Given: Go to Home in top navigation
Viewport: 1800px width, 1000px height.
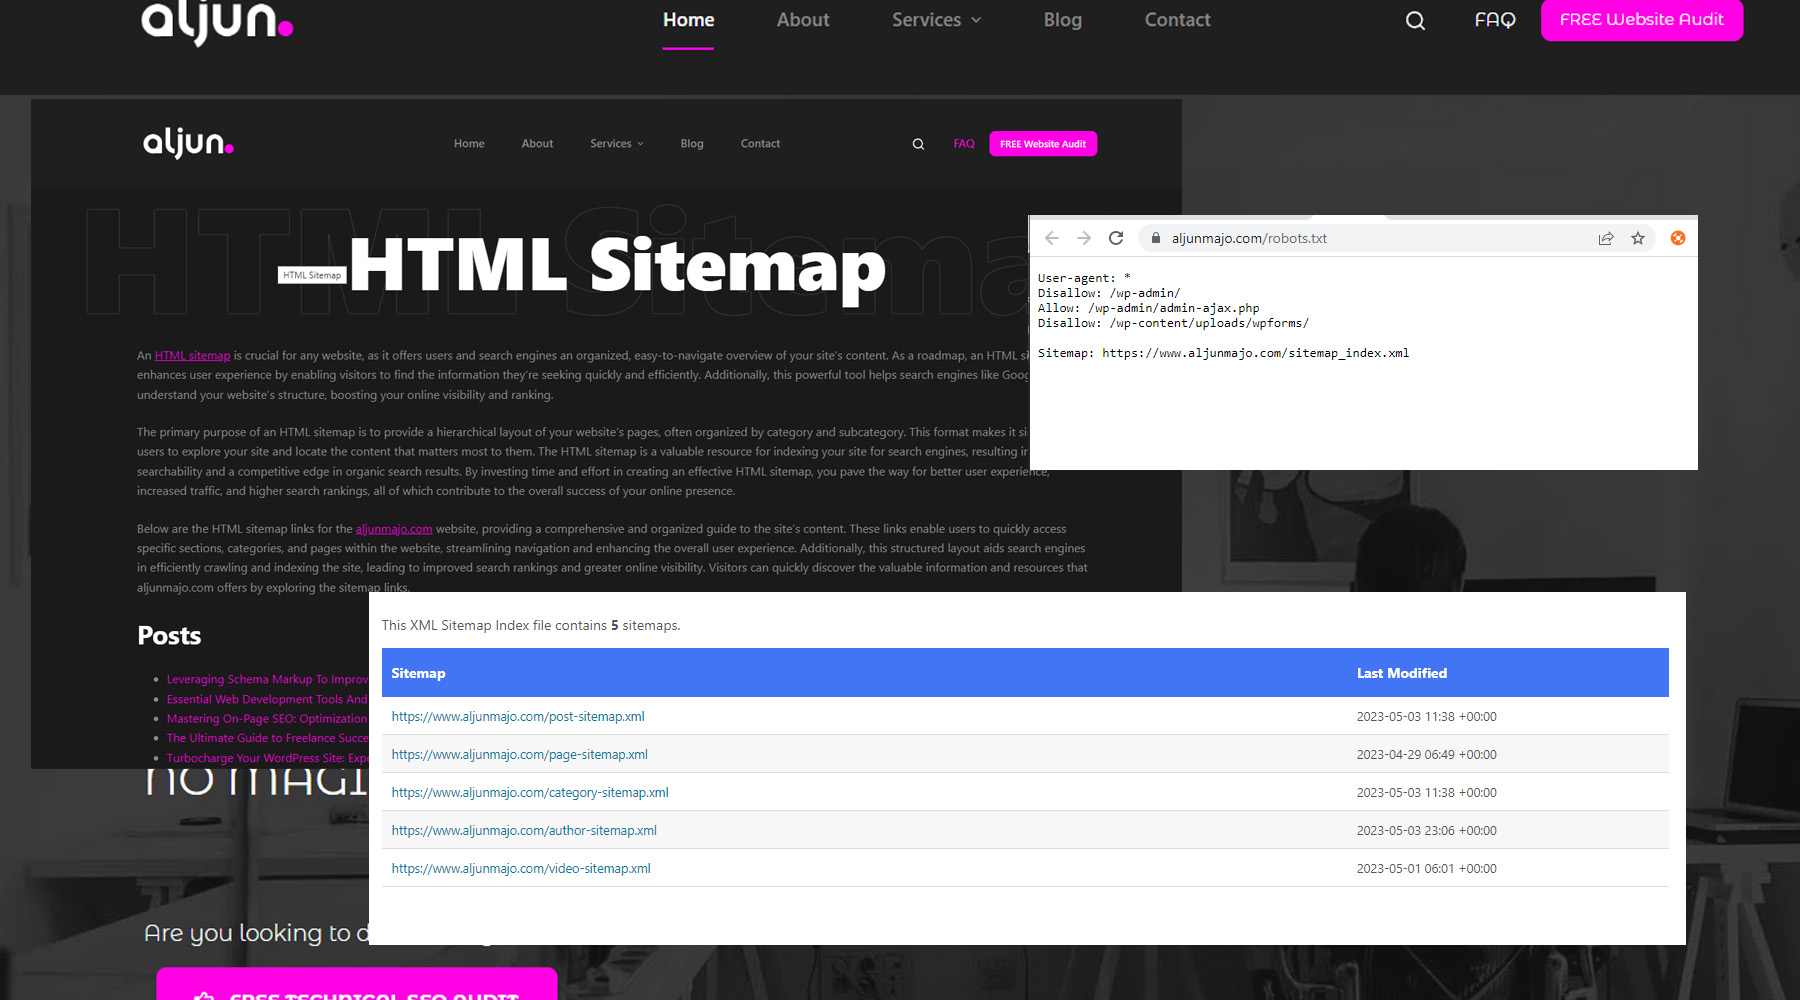Looking at the screenshot, I should (x=689, y=20).
